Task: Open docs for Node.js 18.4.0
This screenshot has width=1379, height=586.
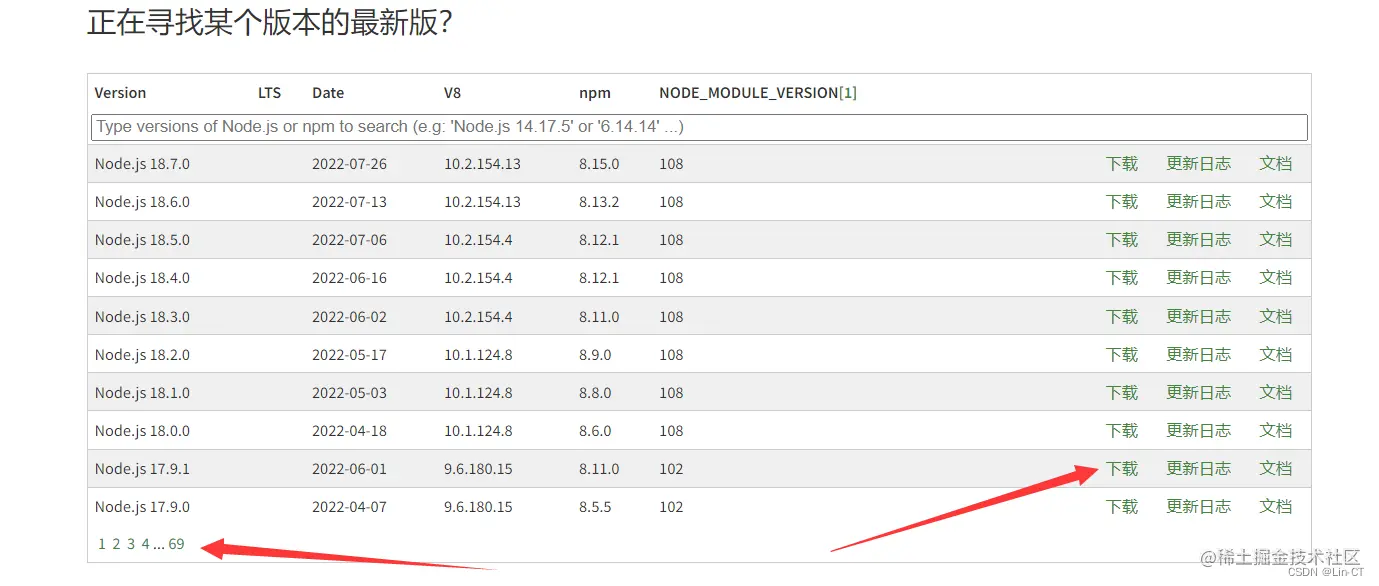Action: coord(1276,278)
